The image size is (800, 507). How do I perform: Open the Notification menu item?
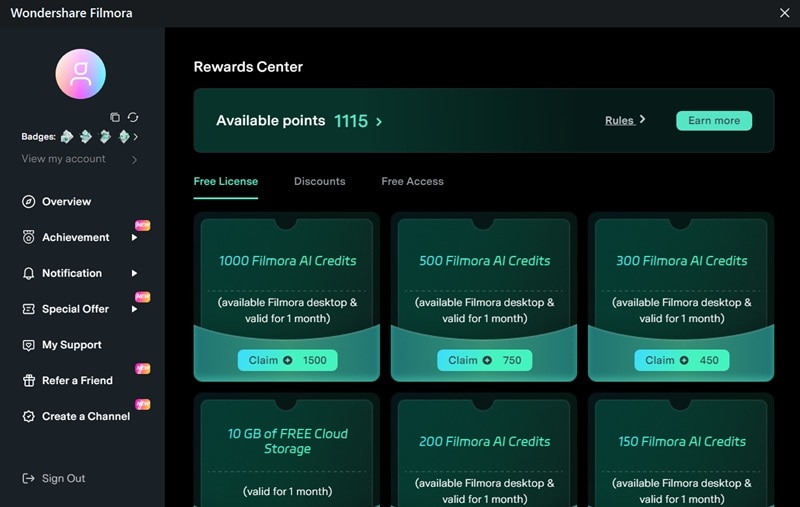(x=72, y=273)
